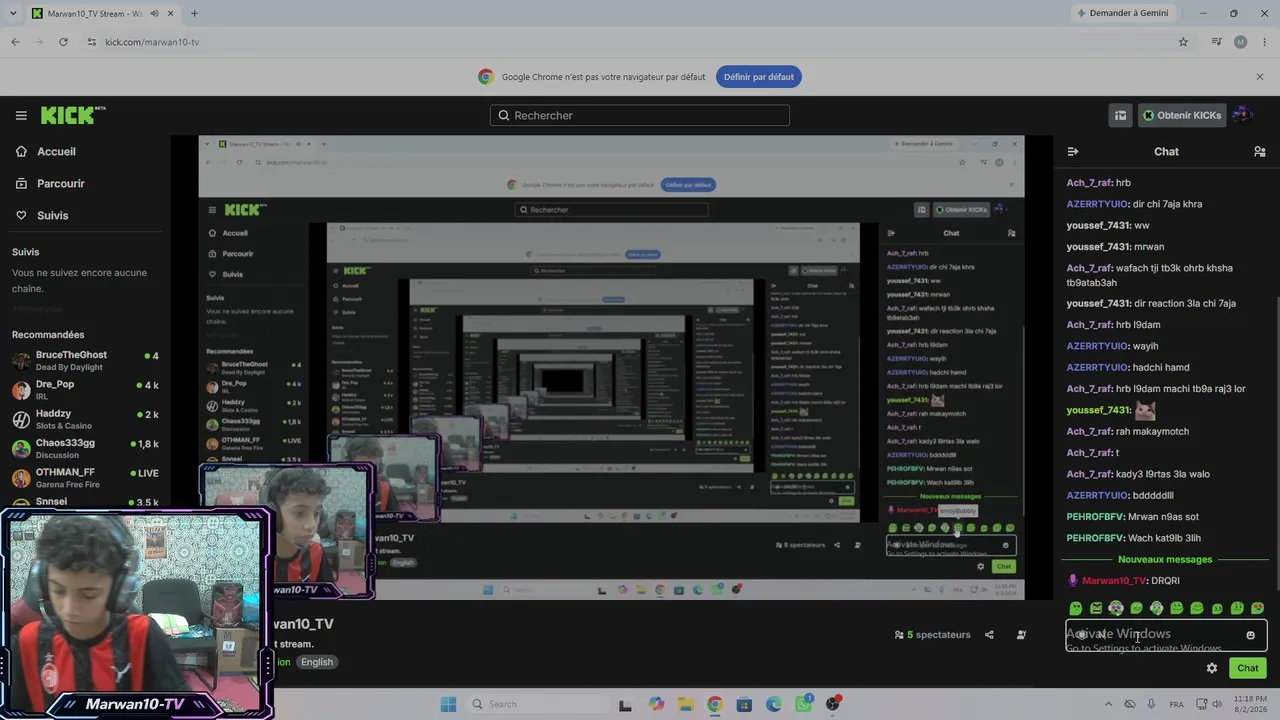Viewport: 1280px width, 720px height.
Task: Click the taskbar clock showing 11:18 PM
Action: click(x=1242, y=704)
